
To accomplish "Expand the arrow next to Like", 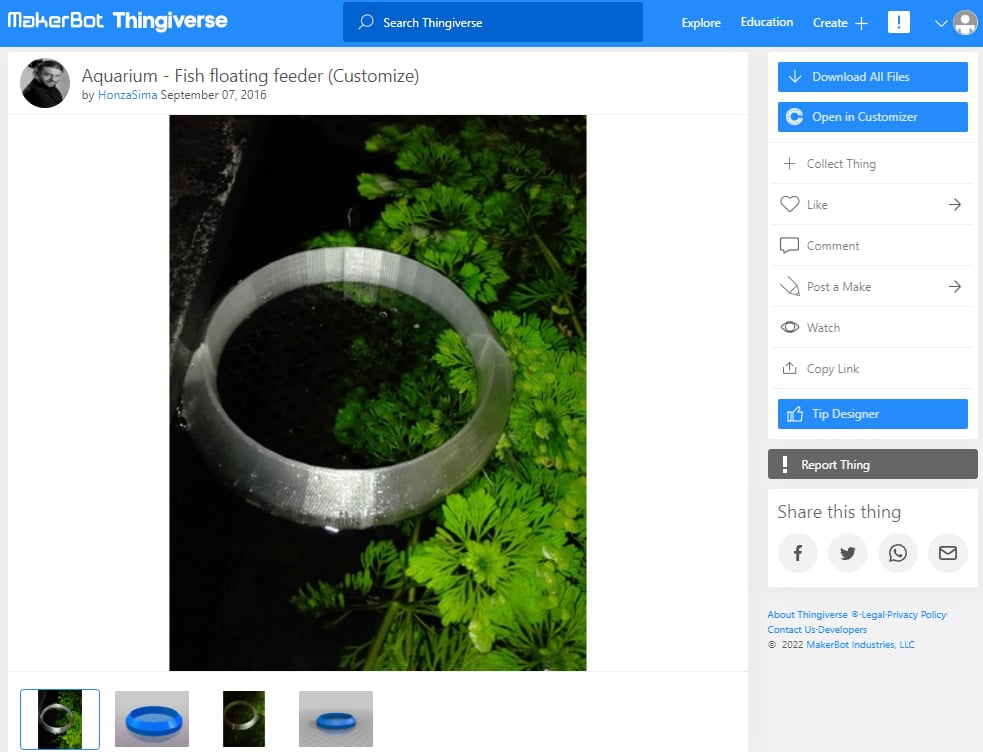I will click(x=955, y=204).
